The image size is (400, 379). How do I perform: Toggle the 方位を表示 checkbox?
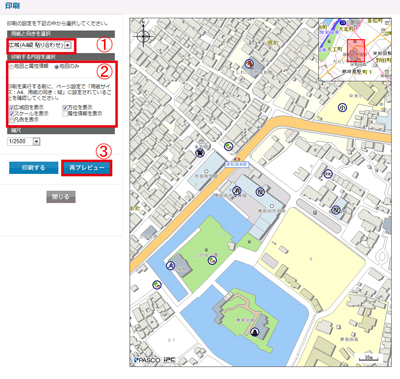(x=65, y=108)
